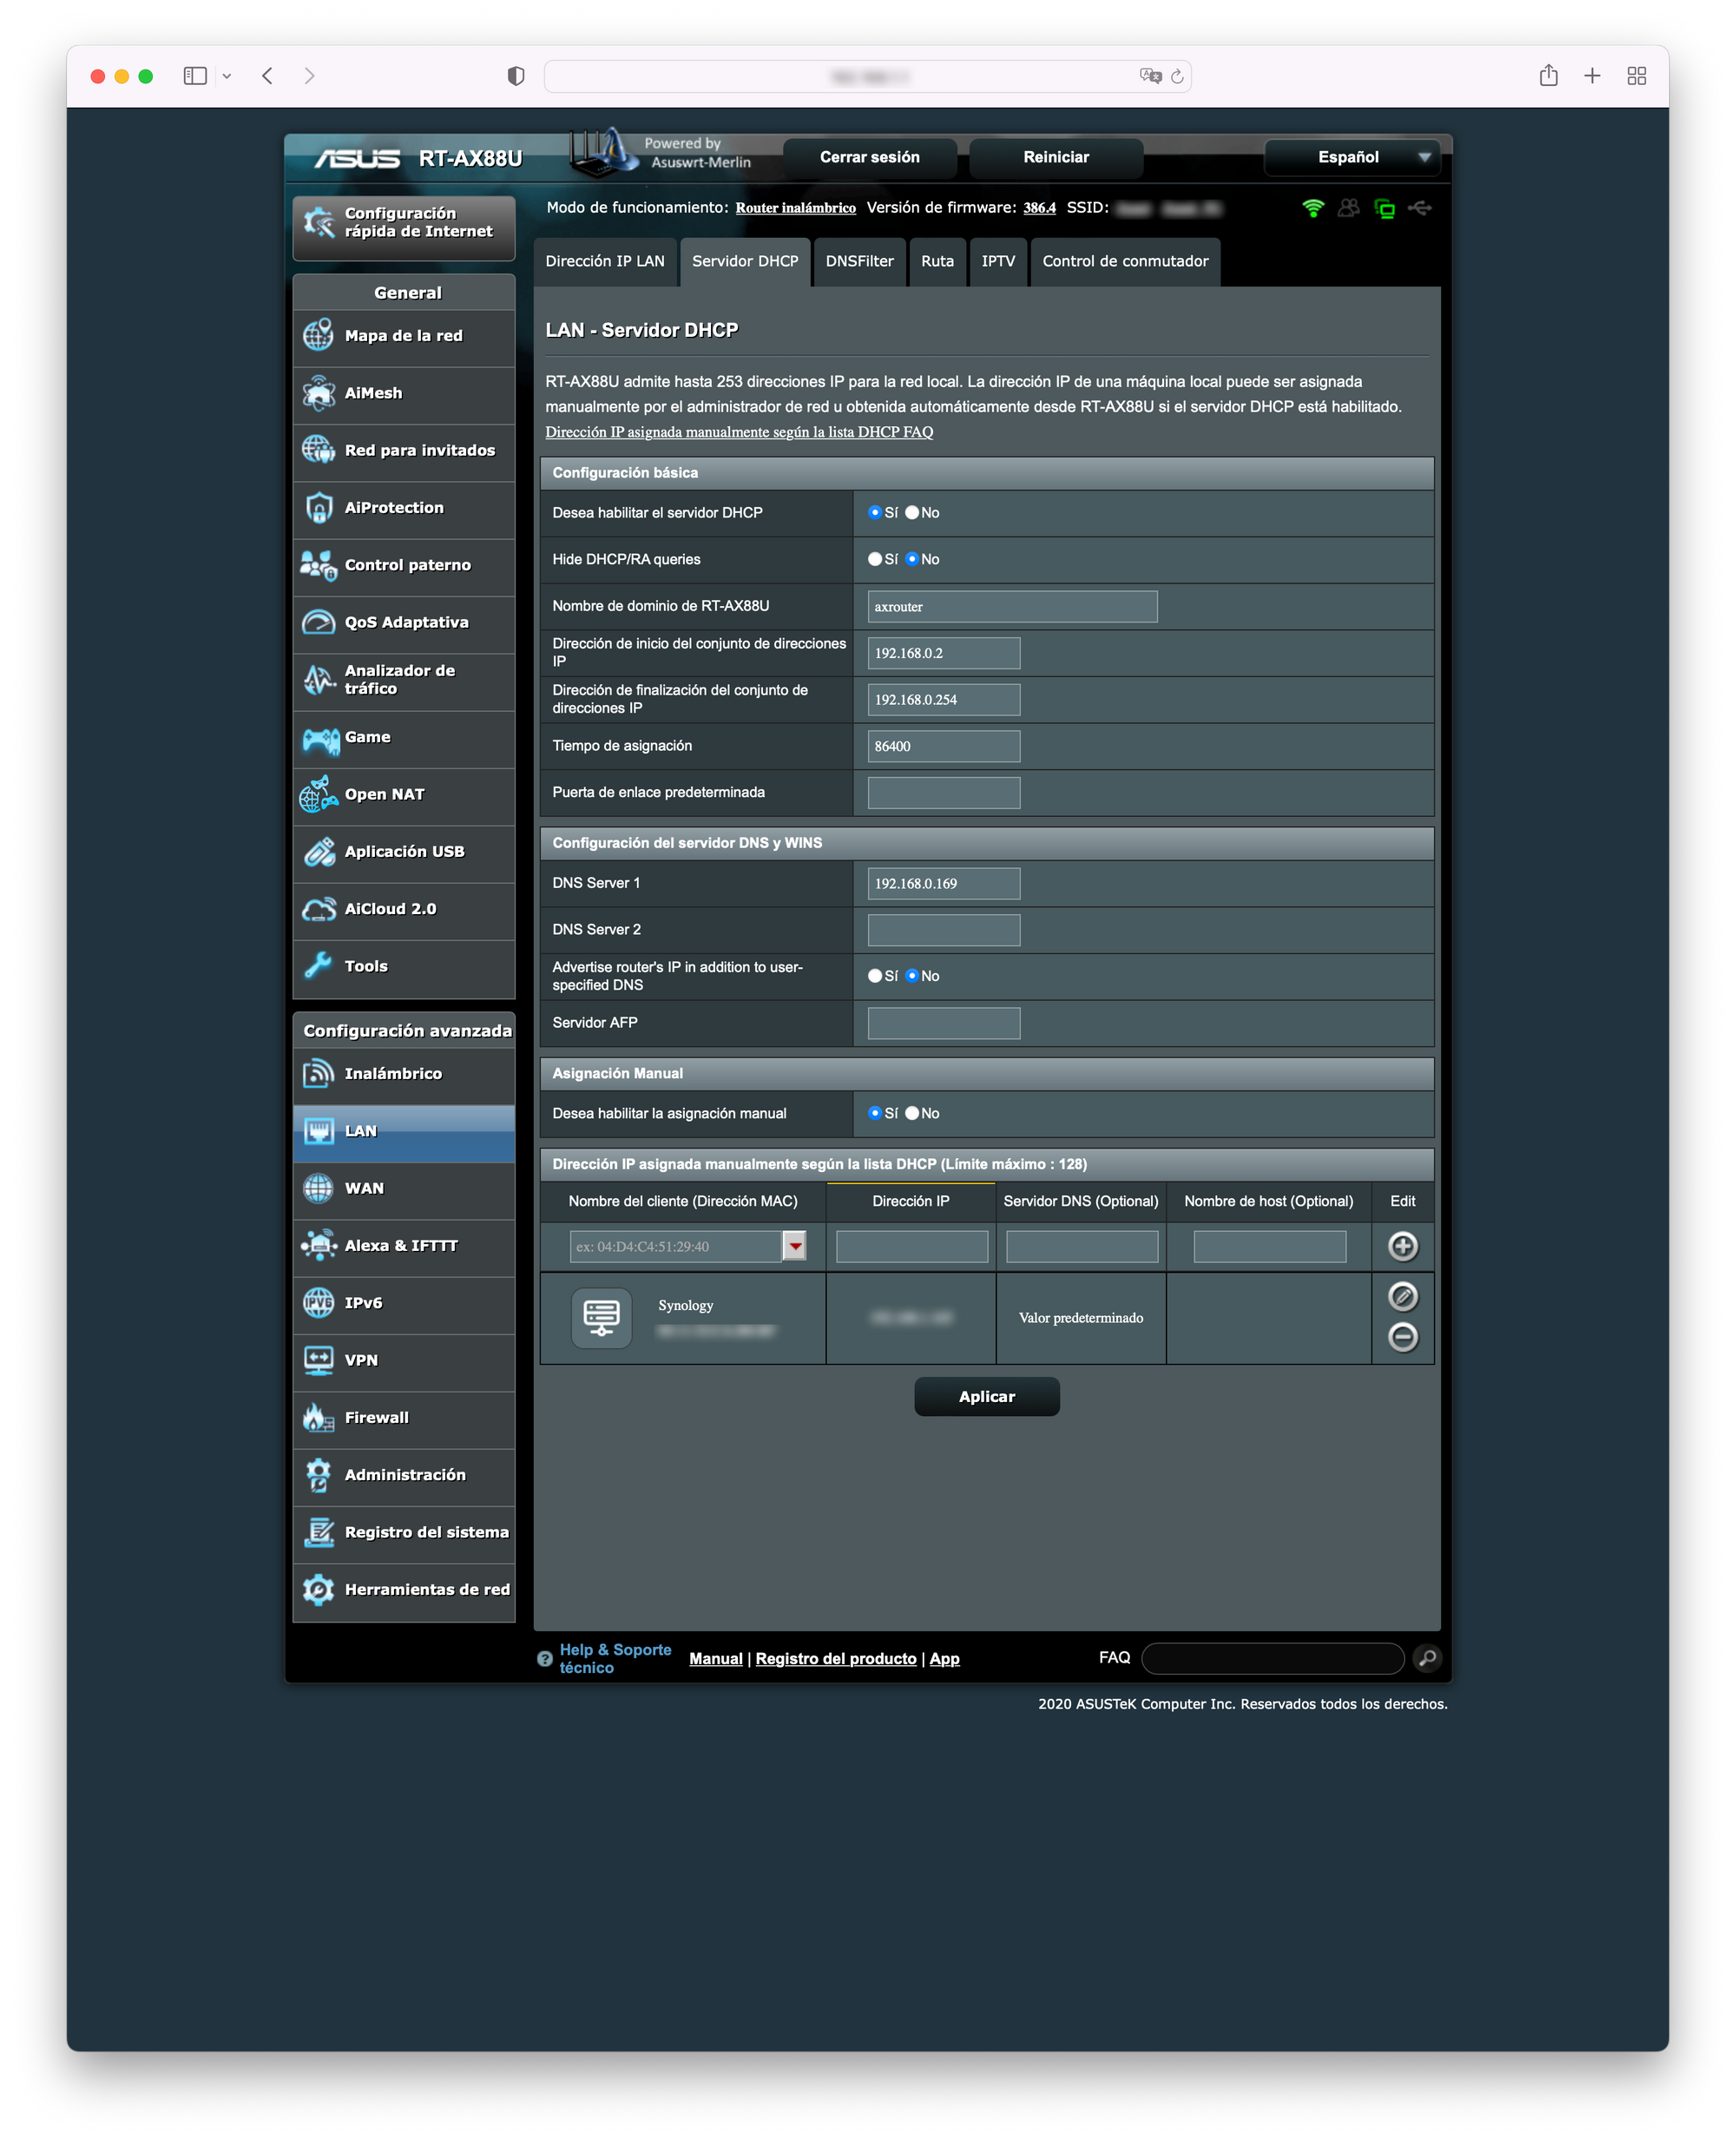Expand the MAC address client list arrow
Image resolution: width=1736 pixels, height=2140 pixels.
coord(794,1247)
